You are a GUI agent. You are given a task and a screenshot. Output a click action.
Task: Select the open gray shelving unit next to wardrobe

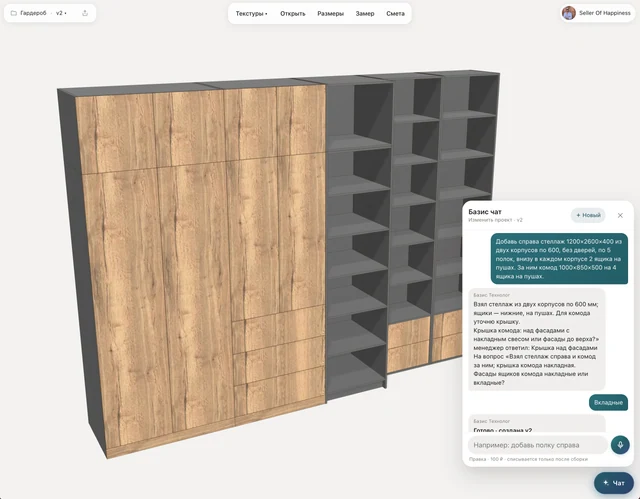click(x=357, y=241)
